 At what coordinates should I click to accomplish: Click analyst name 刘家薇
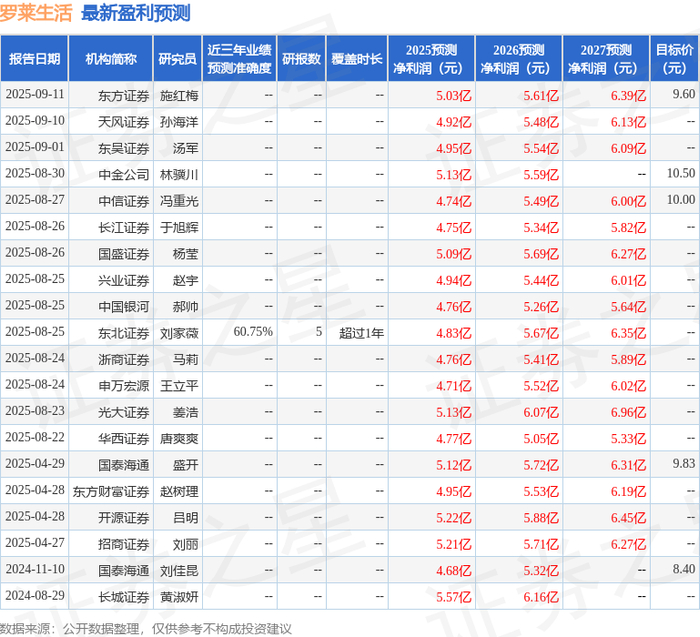(x=179, y=333)
